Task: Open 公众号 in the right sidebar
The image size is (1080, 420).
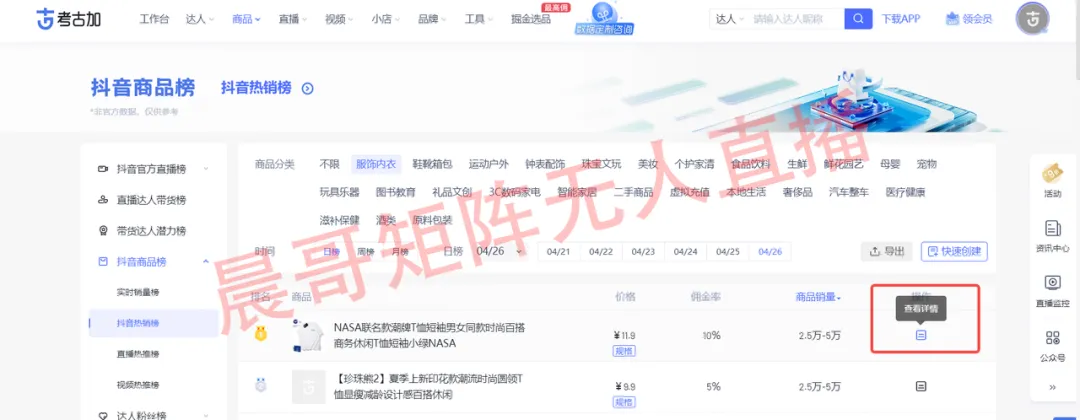Action: point(1052,345)
